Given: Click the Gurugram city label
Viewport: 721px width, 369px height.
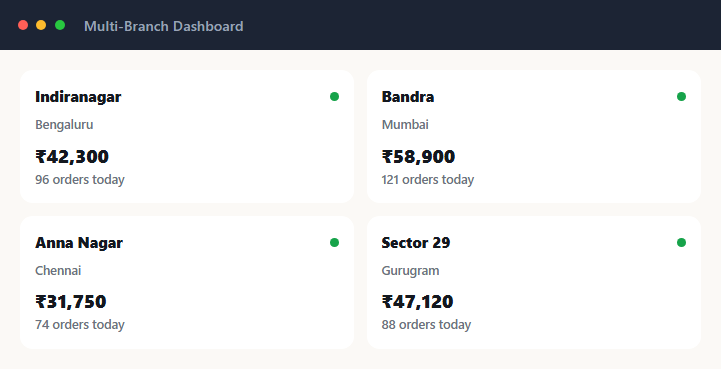Looking at the screenshot, I should point(410,271).
